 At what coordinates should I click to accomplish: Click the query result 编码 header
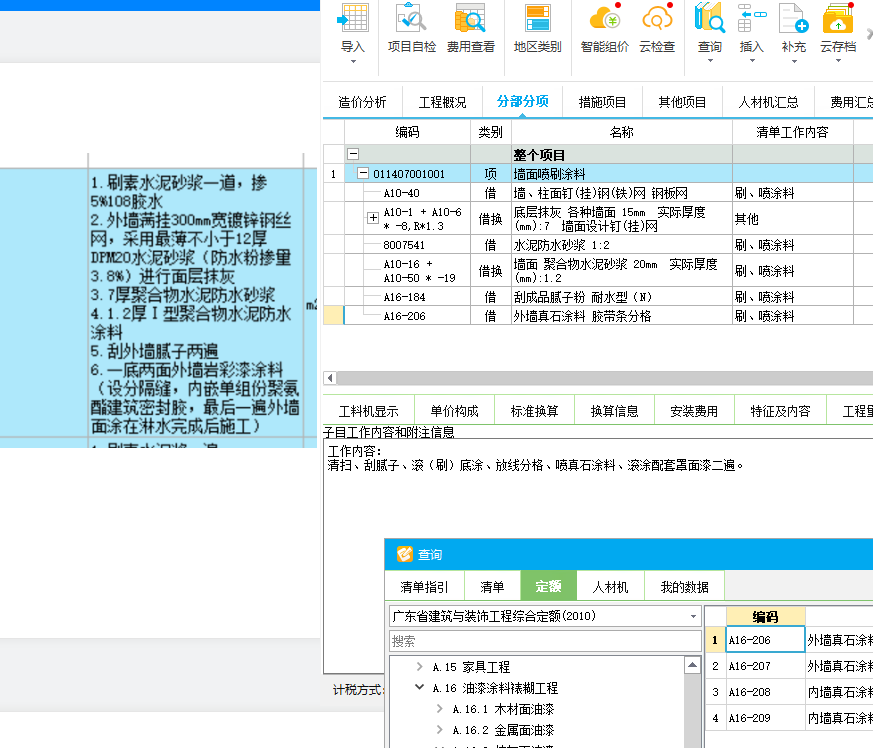[766, 617]
